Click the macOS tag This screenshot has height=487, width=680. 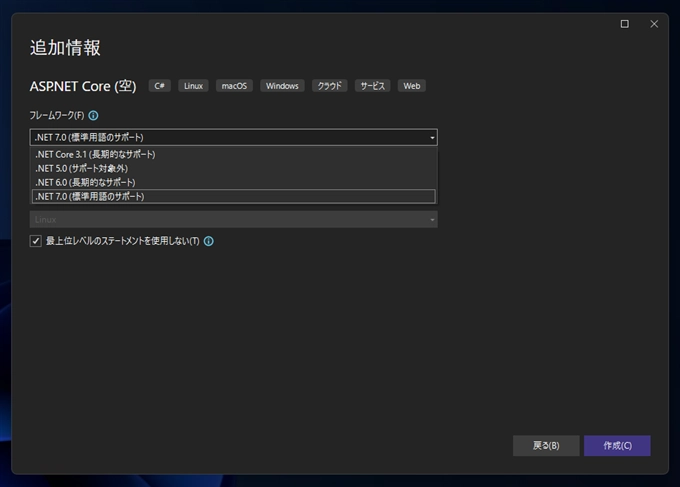234,86
